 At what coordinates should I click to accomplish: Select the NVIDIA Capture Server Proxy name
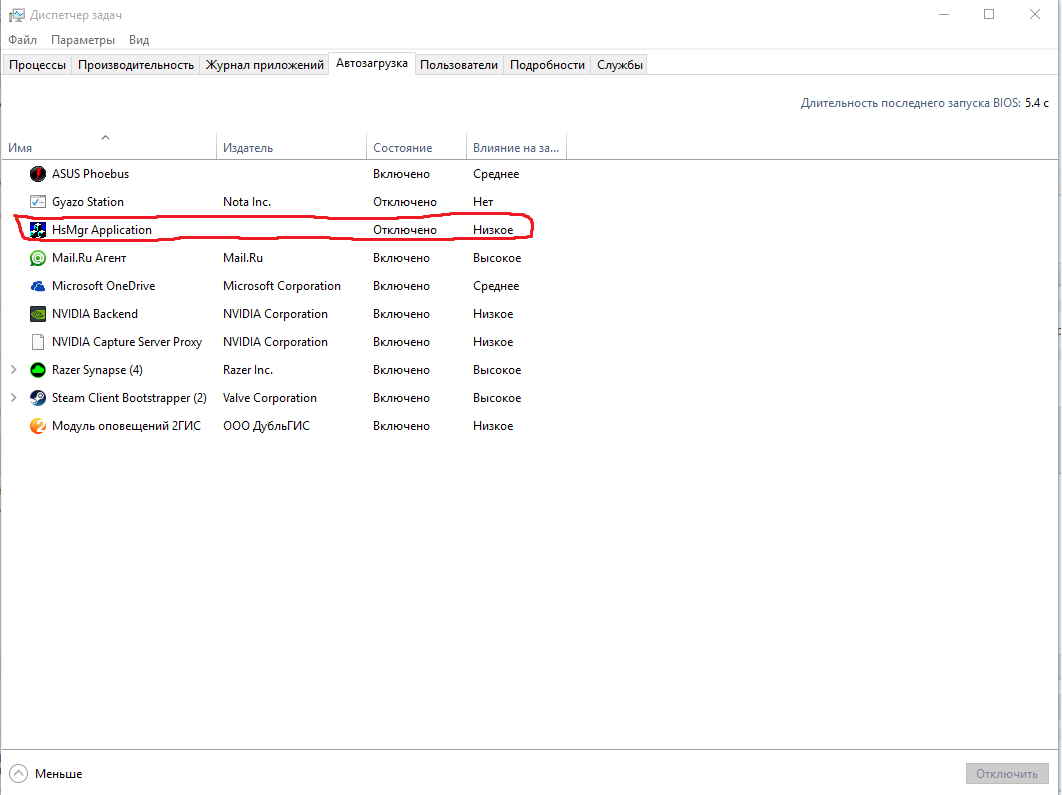(127, 342)
